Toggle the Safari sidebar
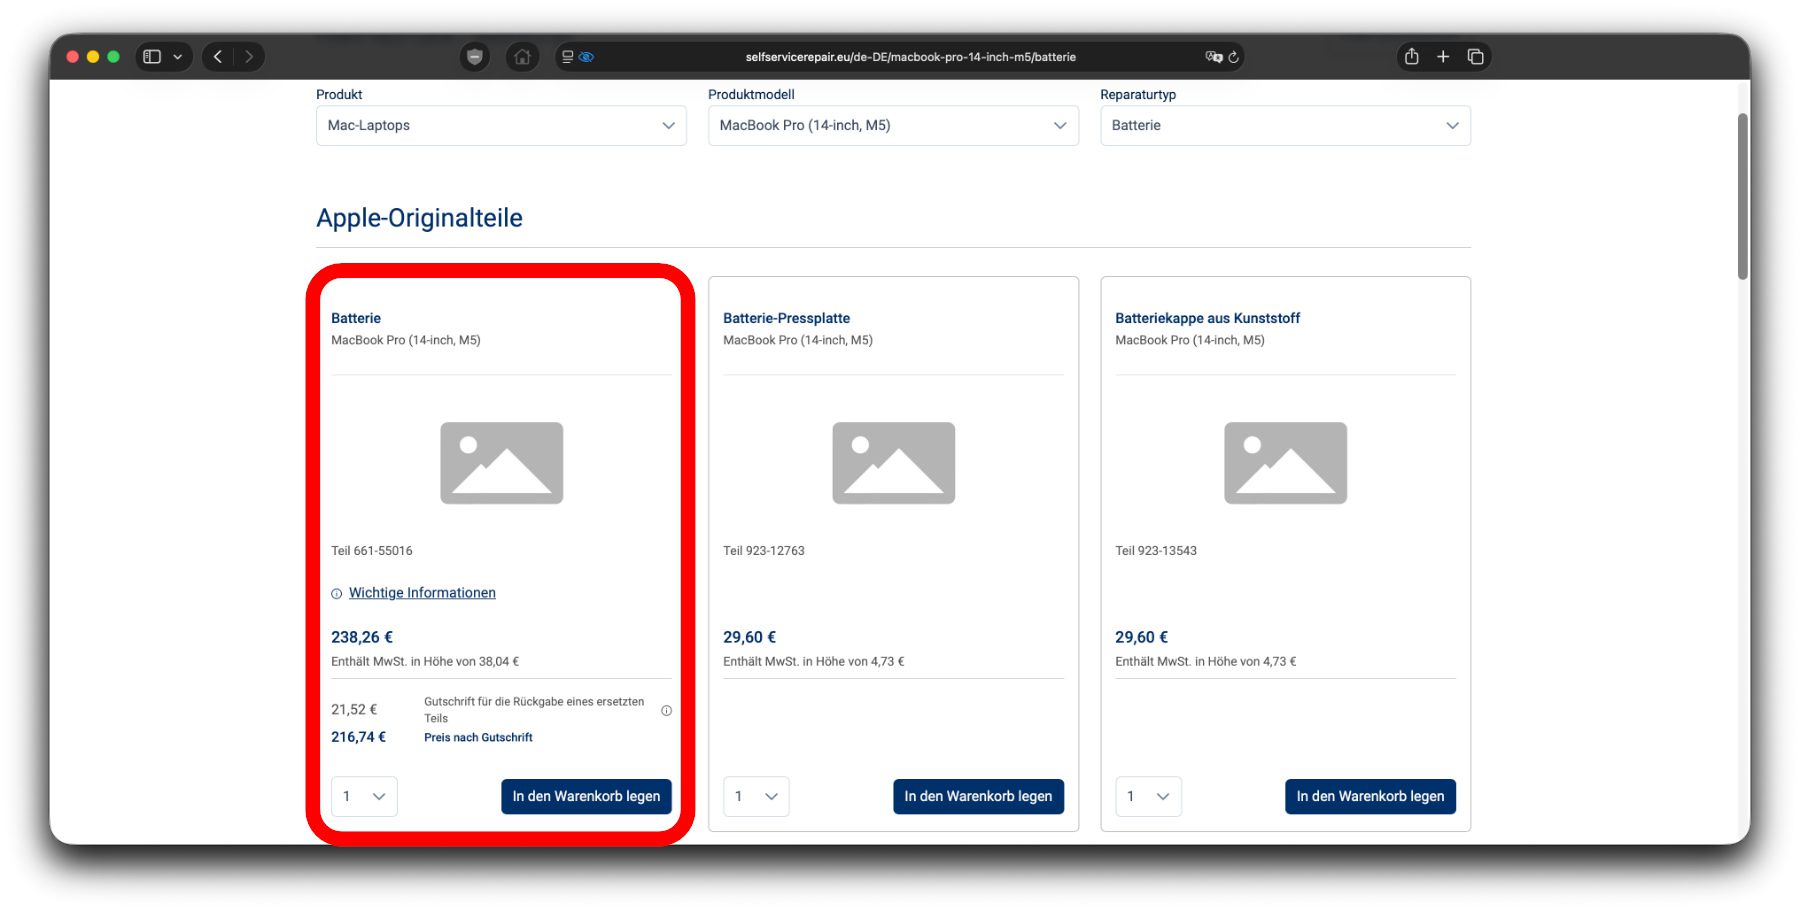 (152, 57)
